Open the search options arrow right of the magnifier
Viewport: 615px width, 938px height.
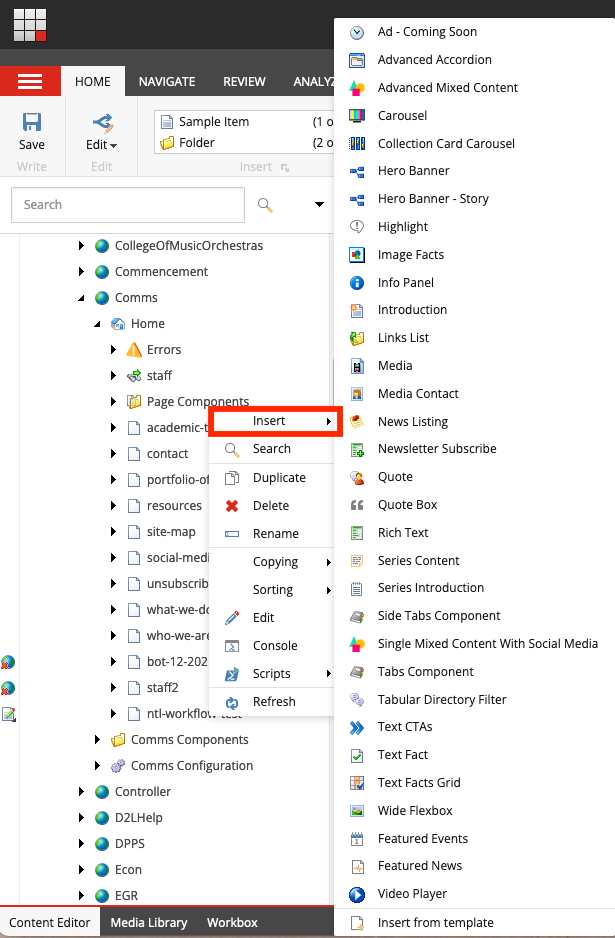pos(319,204)
